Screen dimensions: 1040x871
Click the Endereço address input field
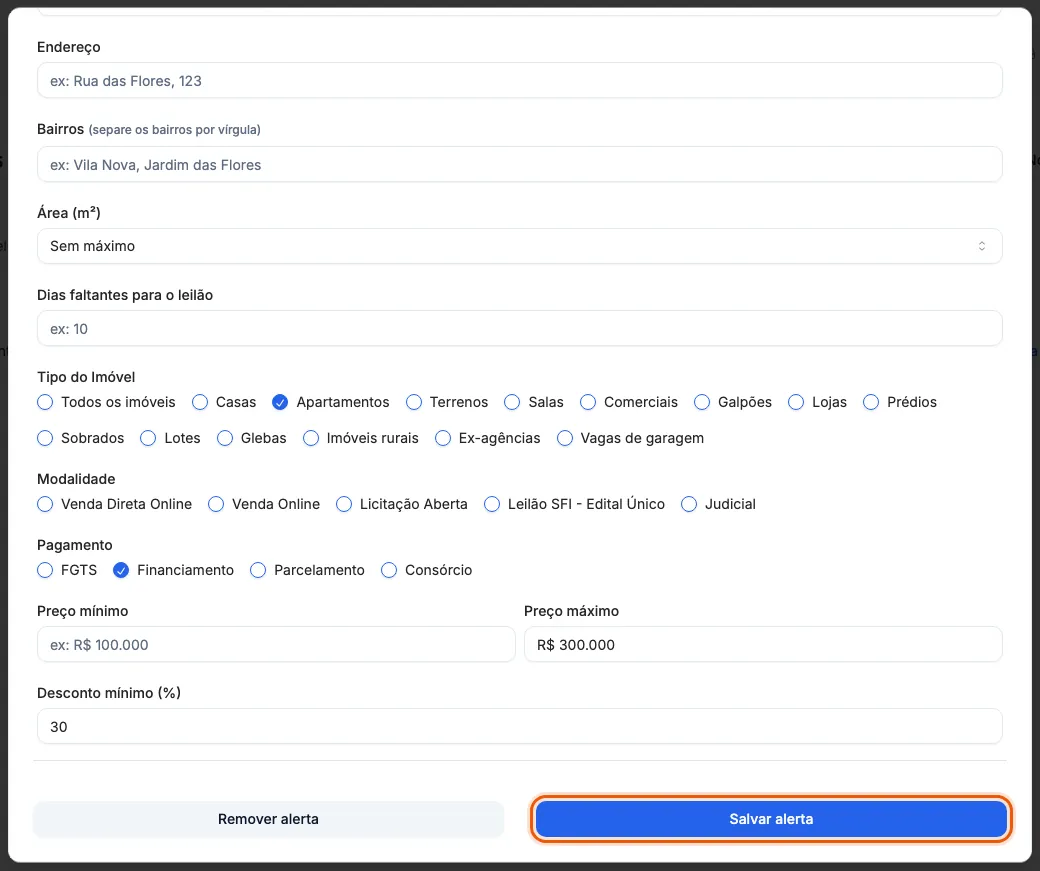point(519,81)
